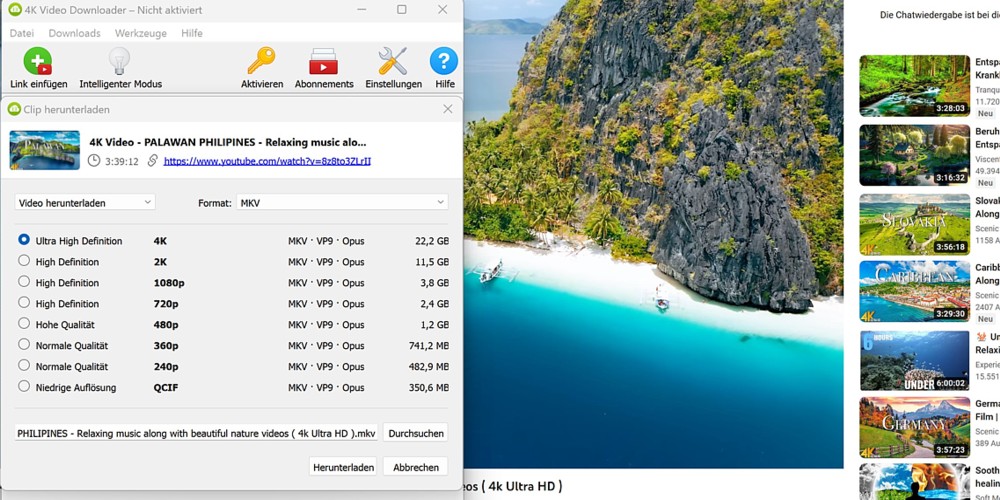Maximize the 4K Video Downloader window
1000x500 pixels.
click(x=401, y=10)
